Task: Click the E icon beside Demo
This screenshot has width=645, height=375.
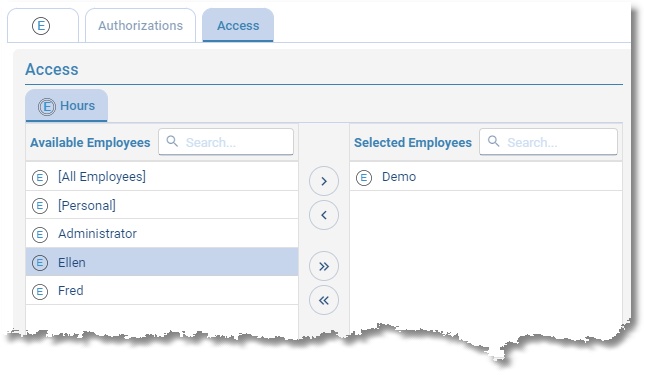Action: point(364,178)
